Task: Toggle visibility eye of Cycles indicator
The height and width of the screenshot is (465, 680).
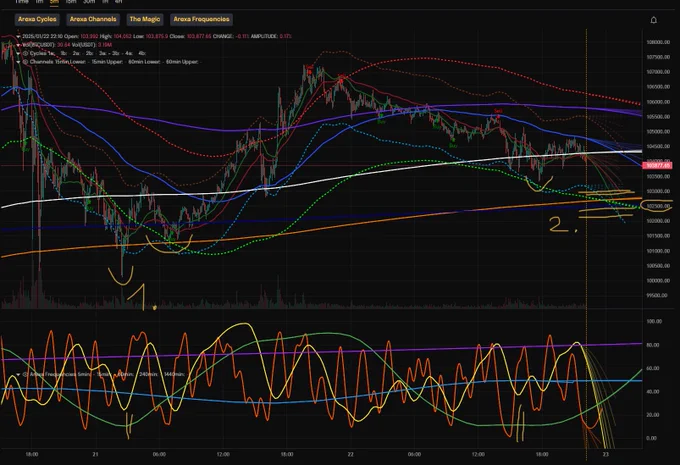Action: tap(25, 53)
